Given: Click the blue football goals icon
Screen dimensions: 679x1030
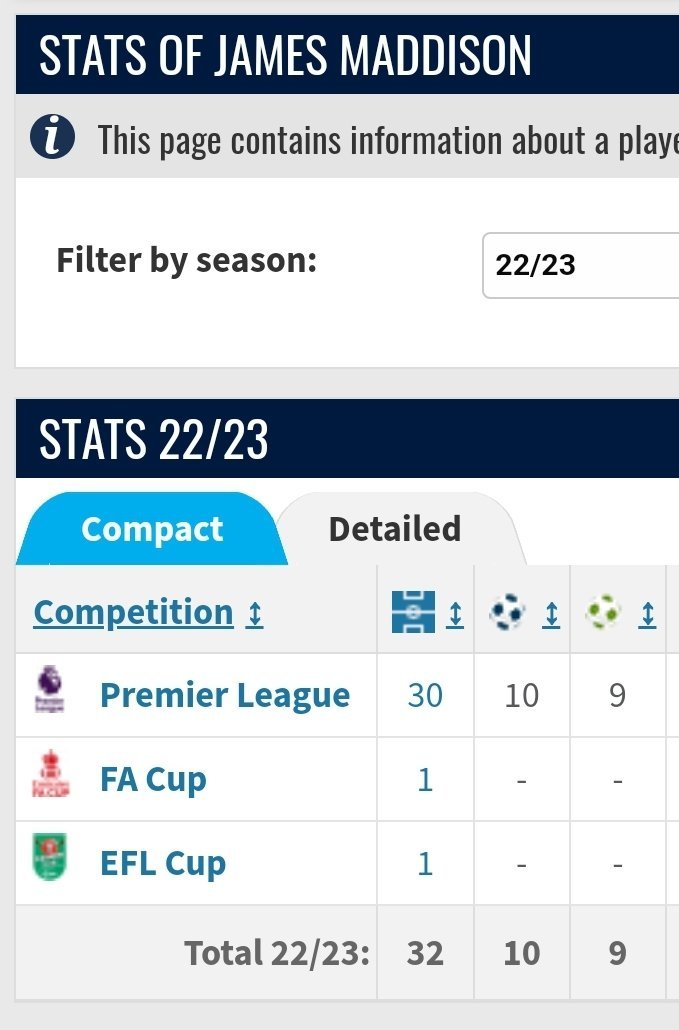Looking at the screenshot, I should (507, 612).
